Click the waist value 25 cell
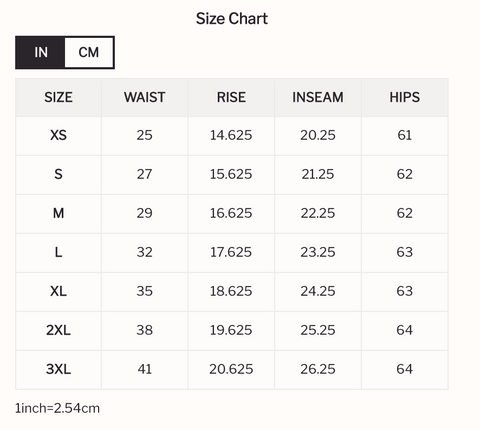Image resolution: width=480 pixels, height=430 pixels. (145, 136)
